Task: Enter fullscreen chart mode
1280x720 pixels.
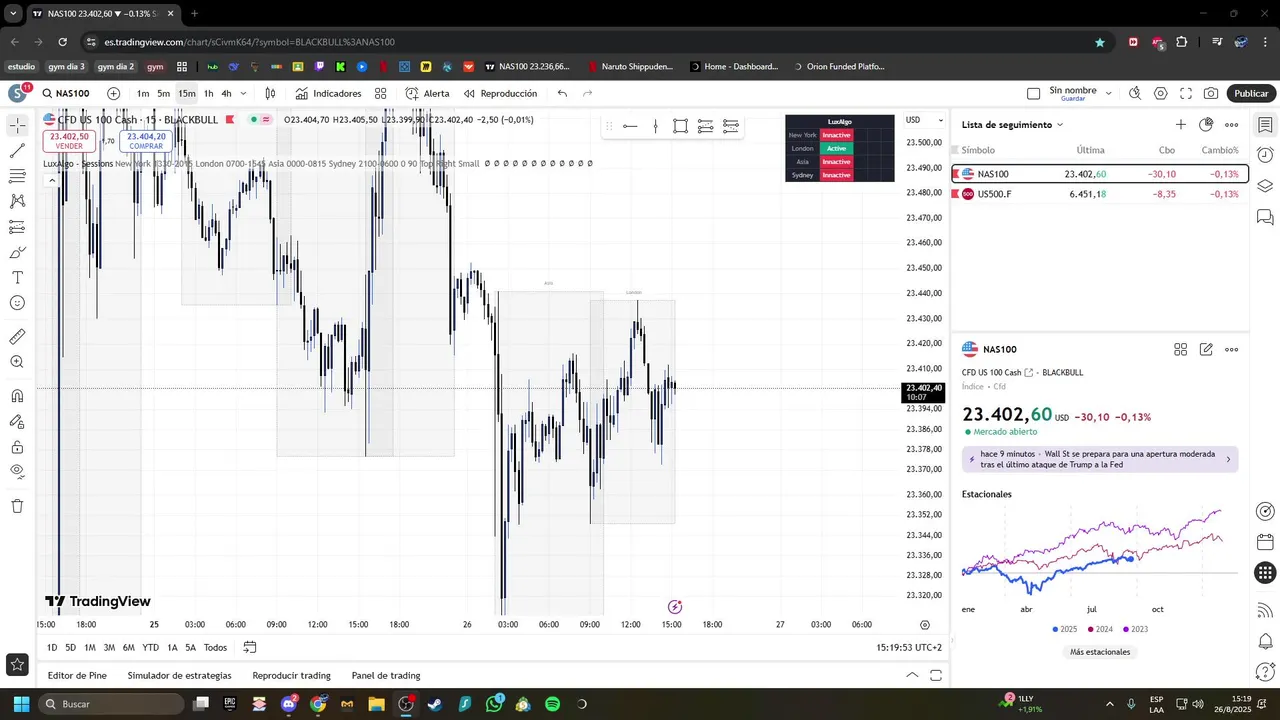Action: (1186, 93)
